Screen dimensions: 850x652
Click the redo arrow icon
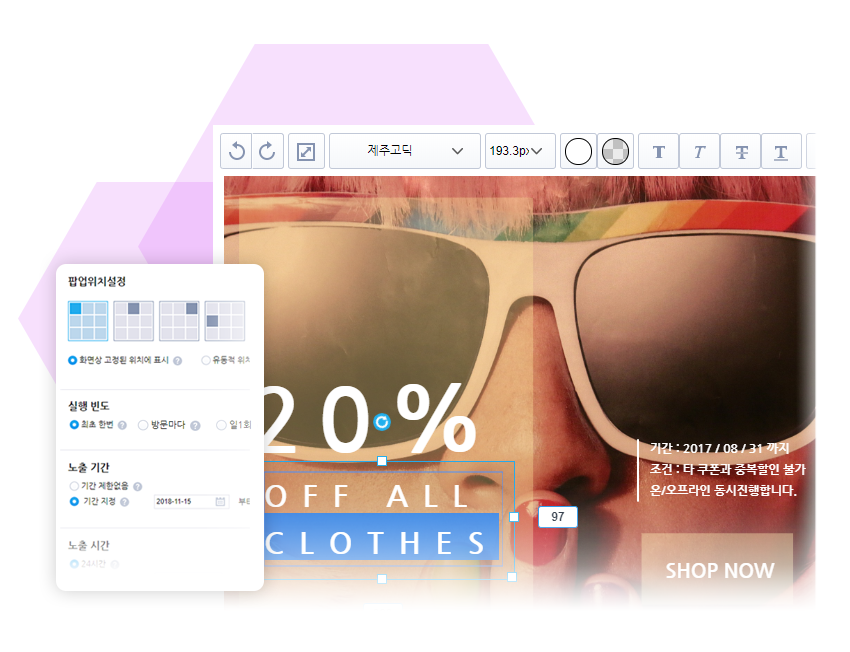(x=267, y=151)
